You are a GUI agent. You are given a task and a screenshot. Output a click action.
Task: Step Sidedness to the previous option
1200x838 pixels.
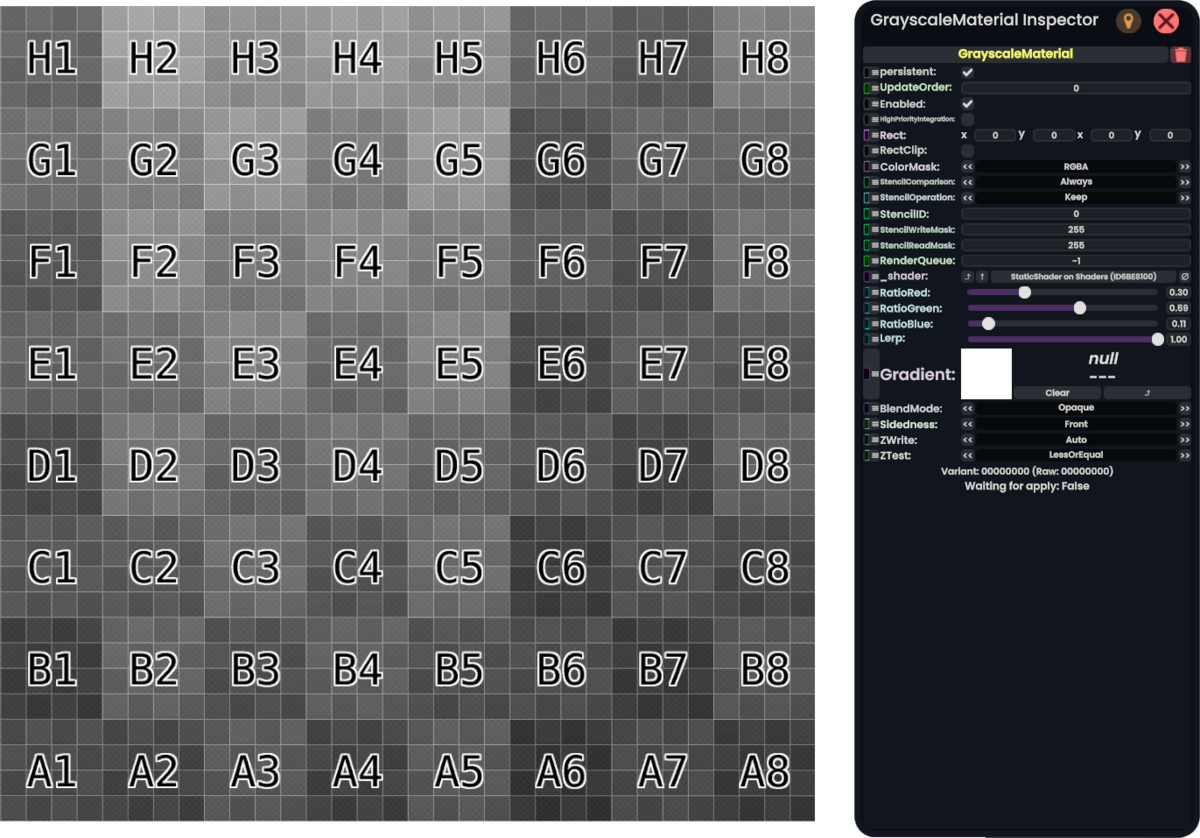(967, 424)
